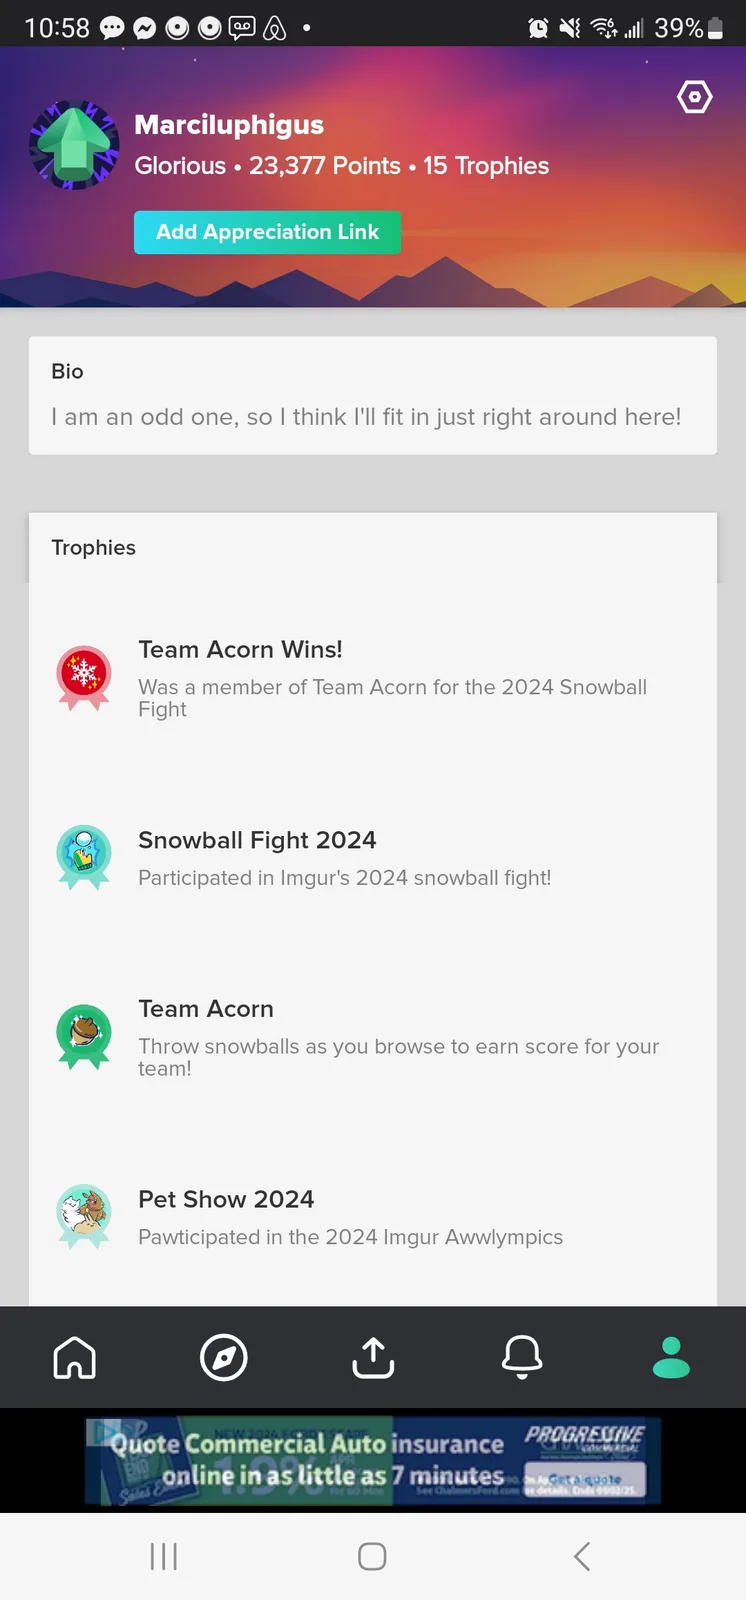Open the notifications bell
The width and height of the screenshot is (746, 1600).
522,1358
